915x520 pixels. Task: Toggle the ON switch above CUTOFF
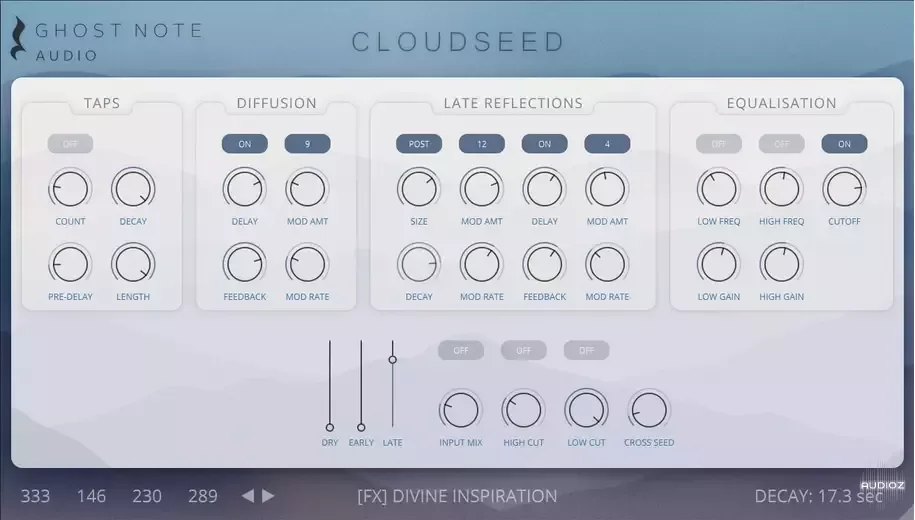[x=844, y=144]
